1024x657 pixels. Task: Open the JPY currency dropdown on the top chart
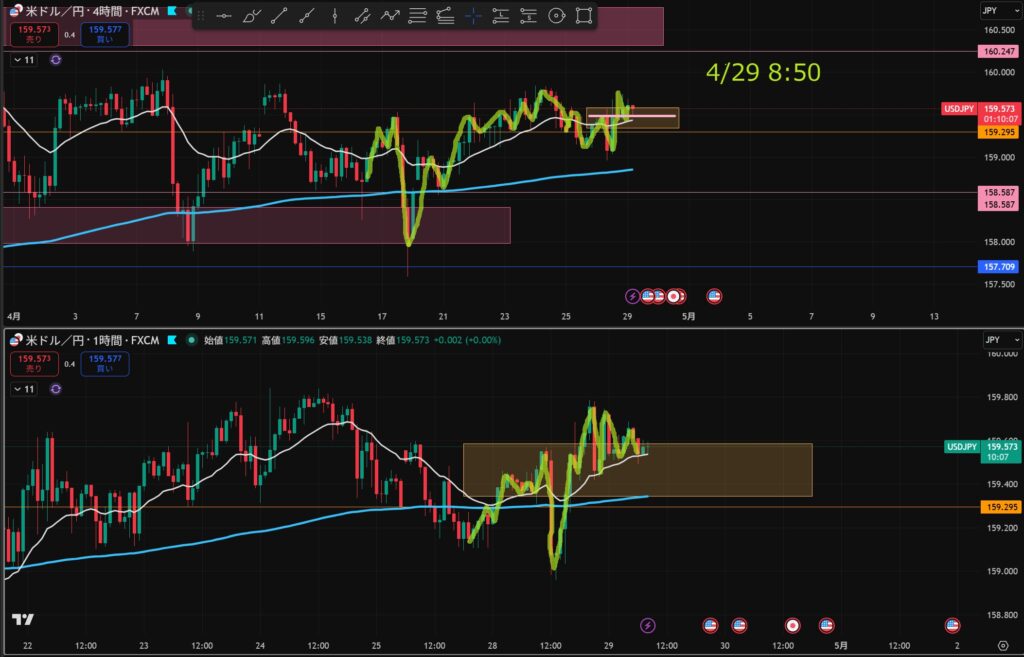tap(1001, 10)
